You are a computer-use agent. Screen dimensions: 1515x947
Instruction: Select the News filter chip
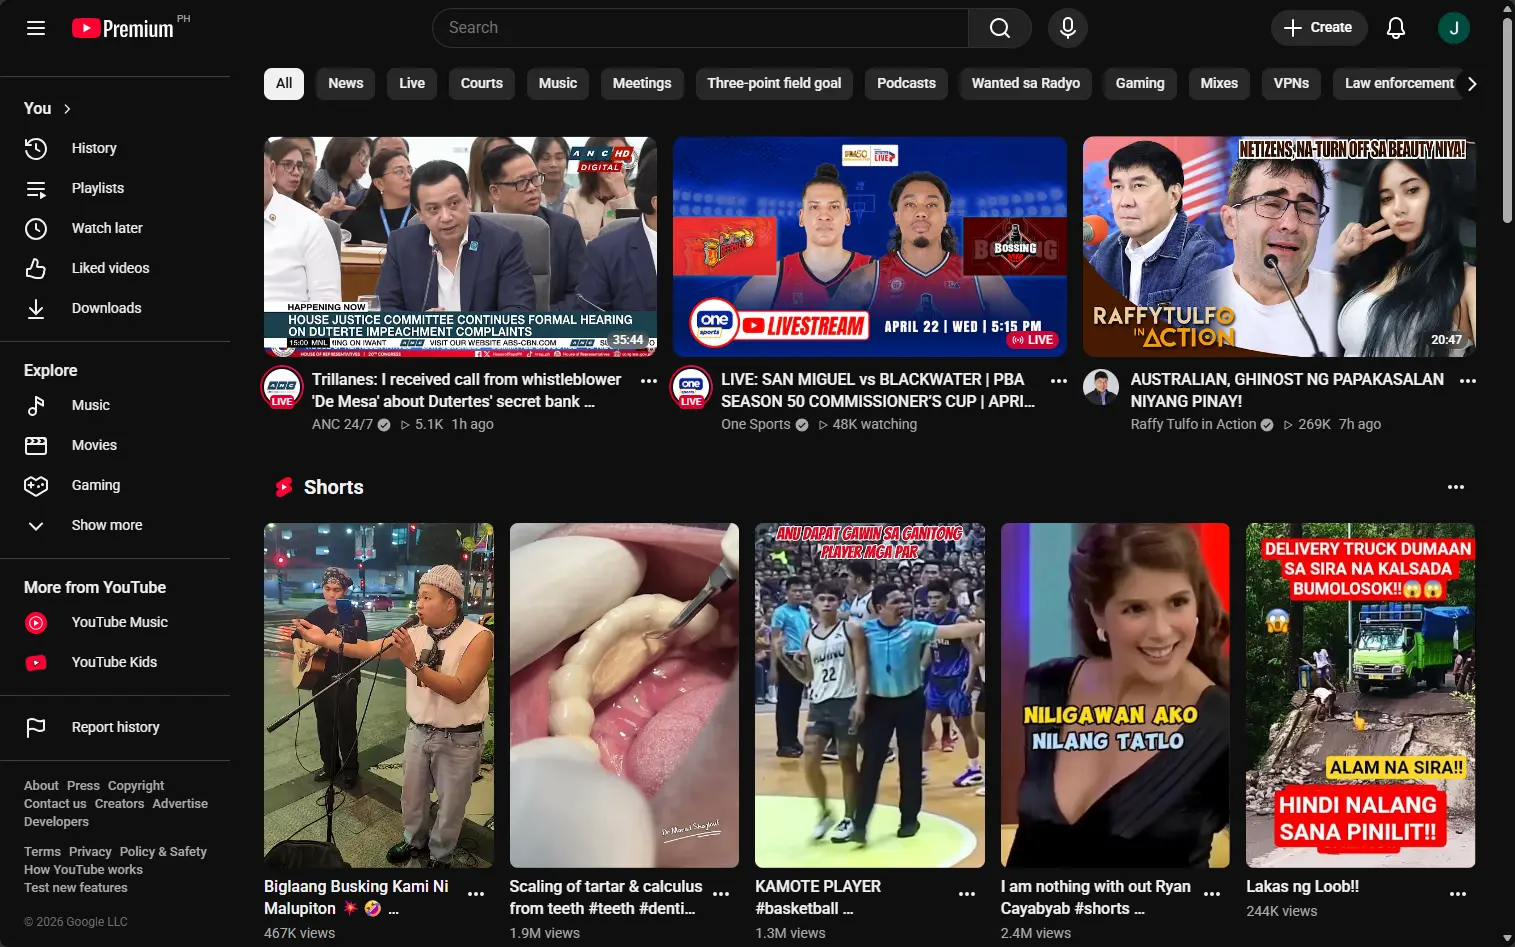pyautogui.click(x=346, y=84)
